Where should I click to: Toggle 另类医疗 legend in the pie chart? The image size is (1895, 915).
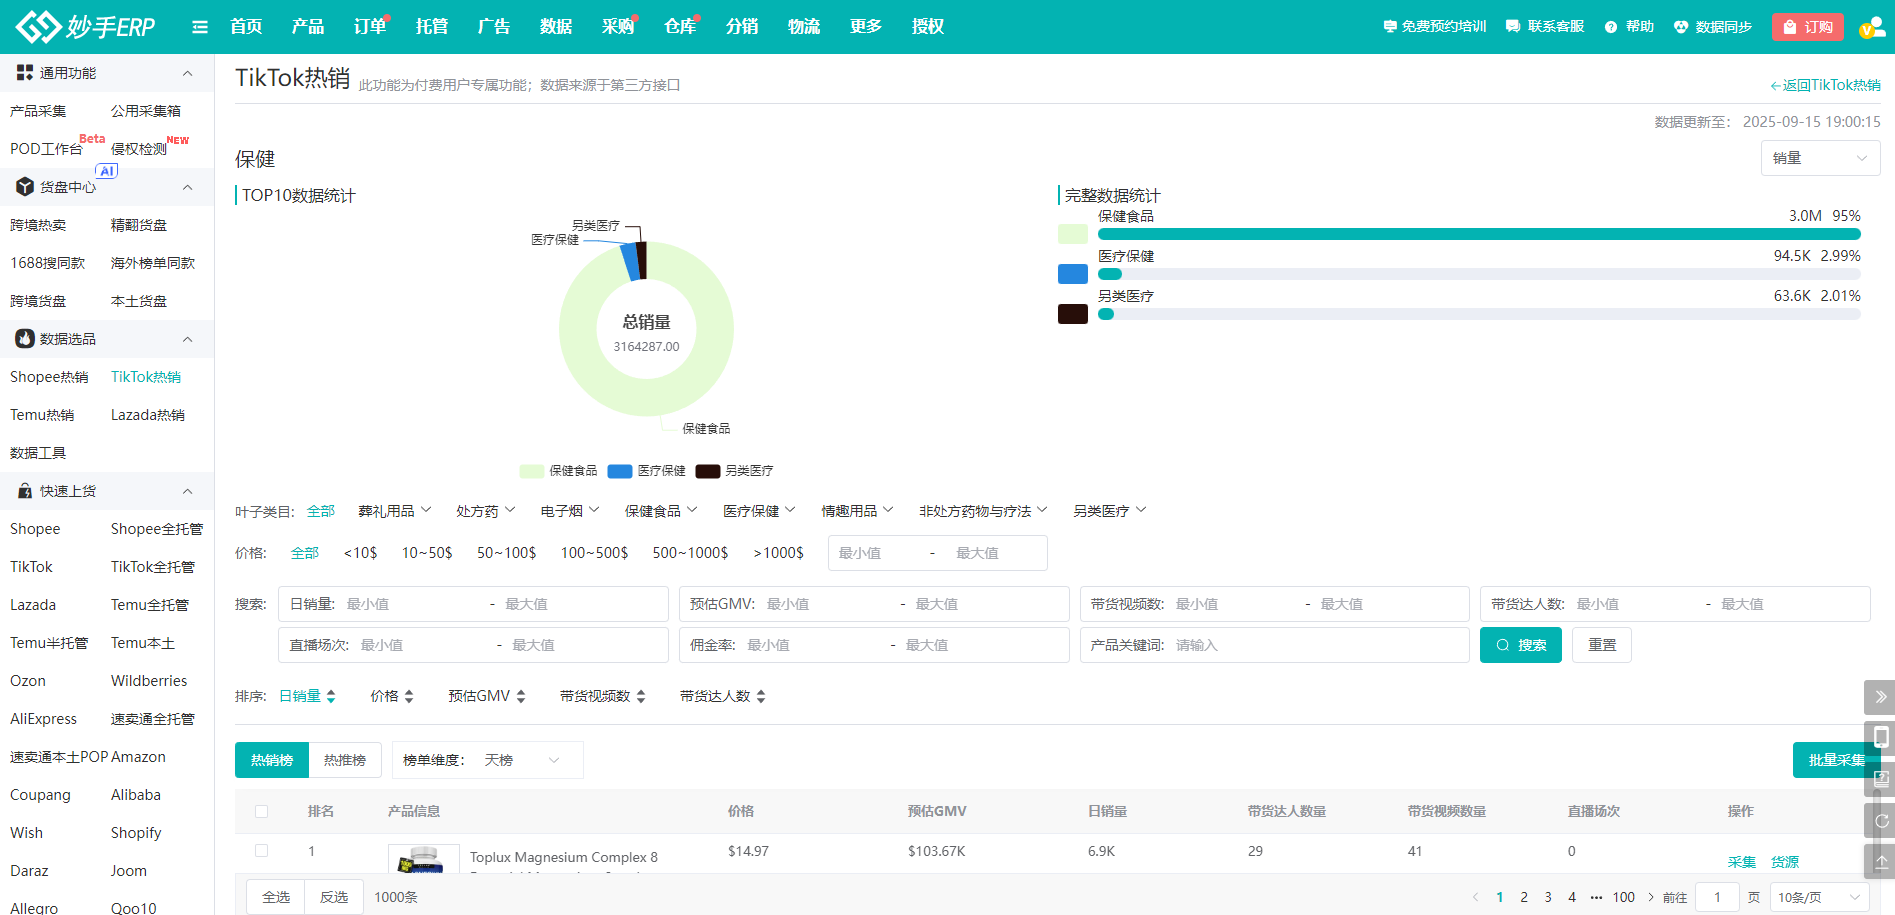(735, 471)
